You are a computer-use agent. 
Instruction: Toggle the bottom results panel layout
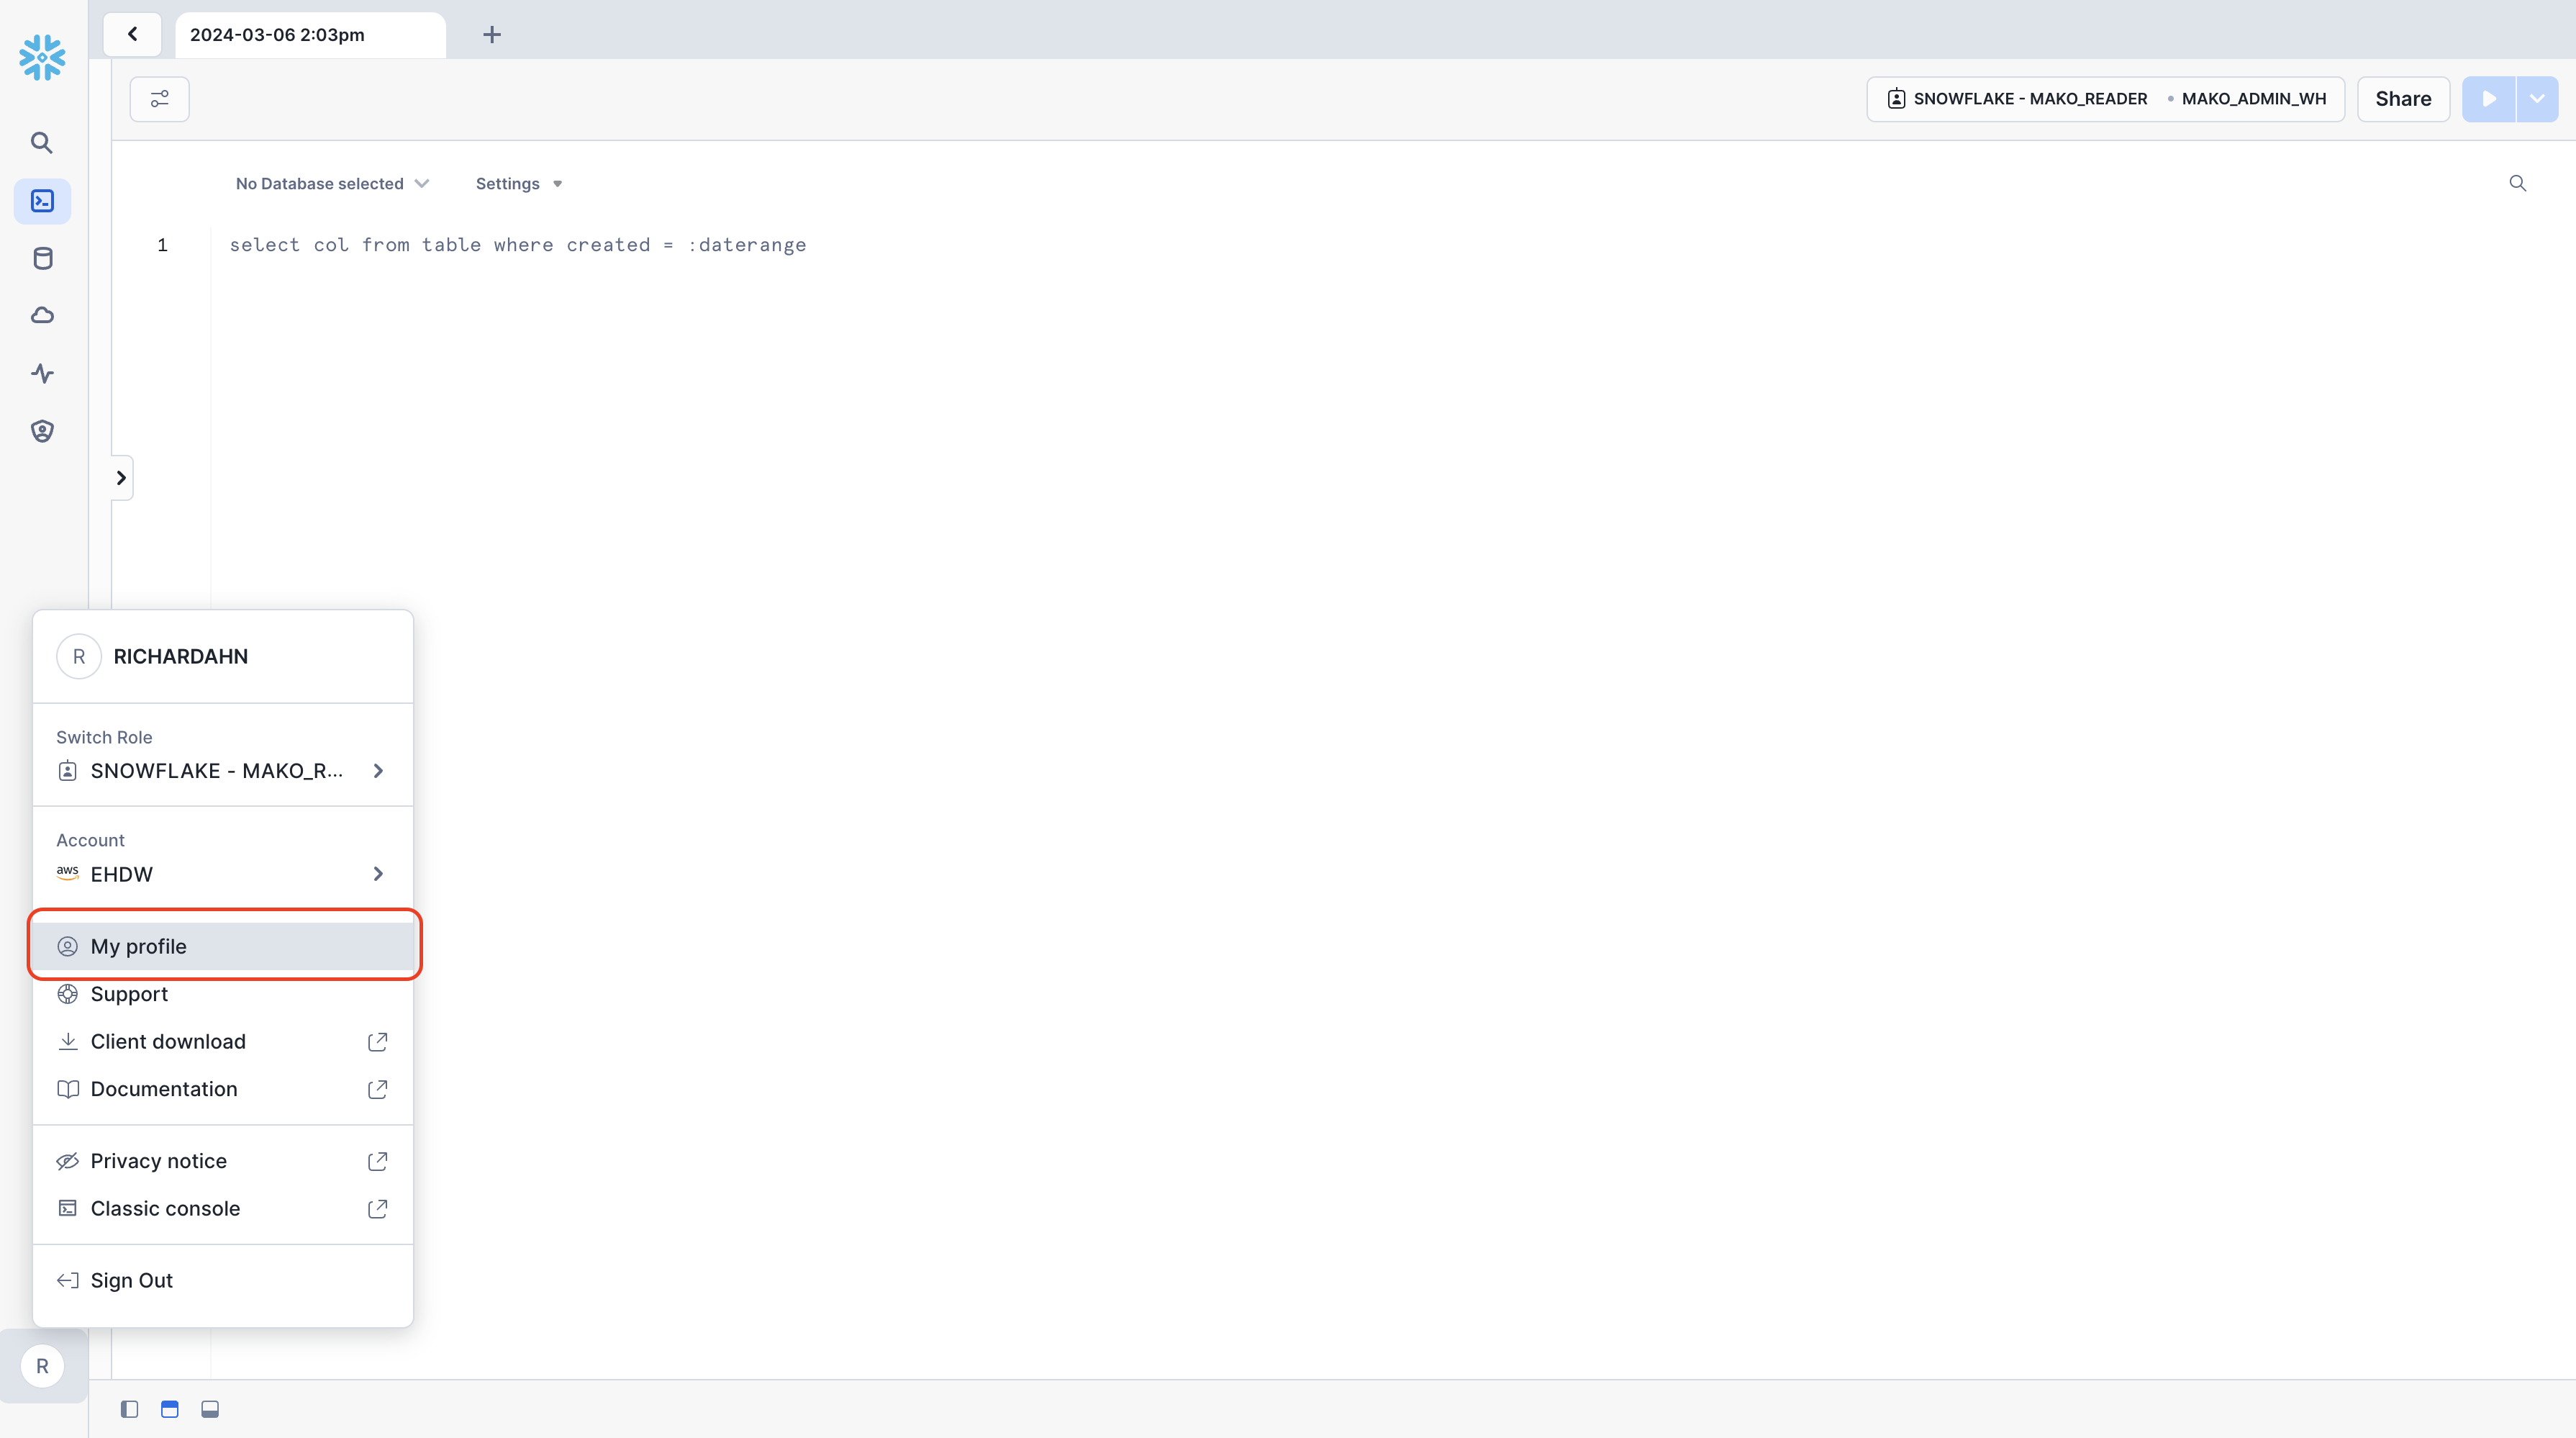(210, 1409)
